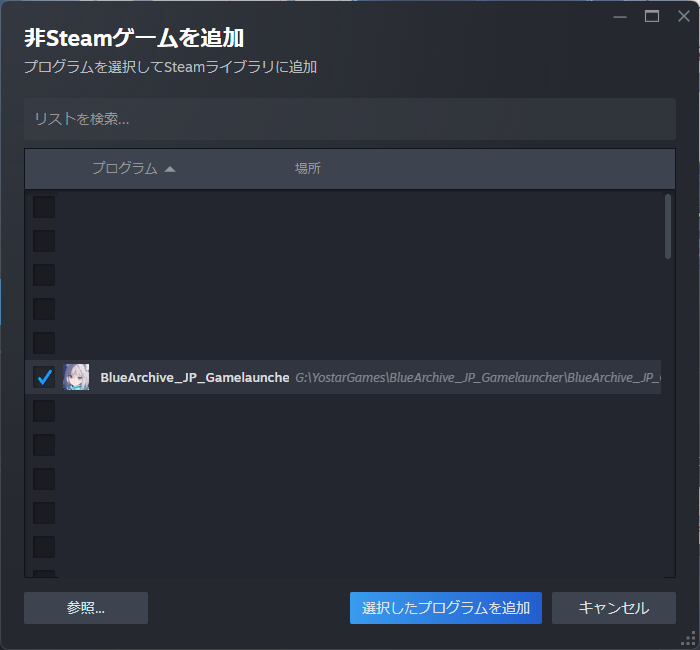The image size is (700, 650).
Task: Click the list's vertical scrollbar thumb
Action: pyautogui.click(x=668, y=226)
